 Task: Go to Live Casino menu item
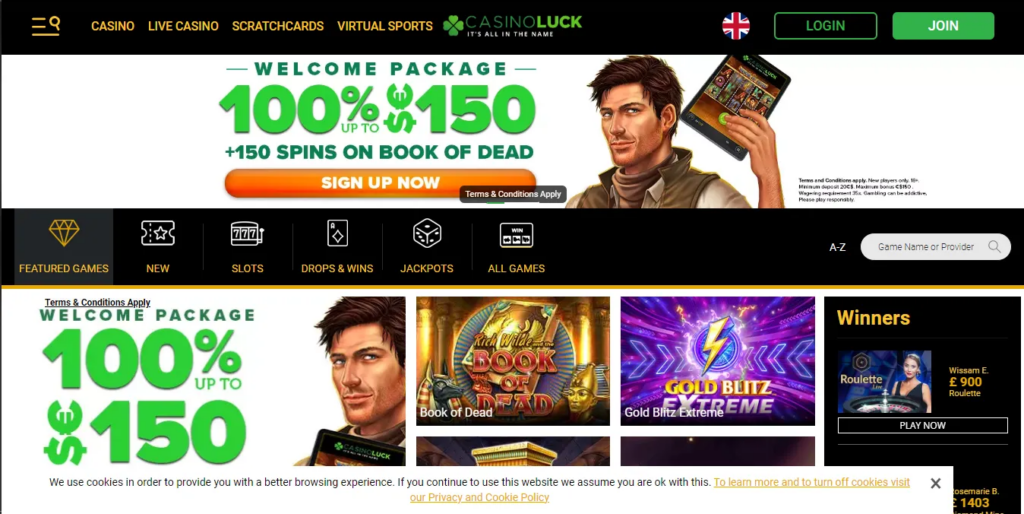(x=183, y=26)
